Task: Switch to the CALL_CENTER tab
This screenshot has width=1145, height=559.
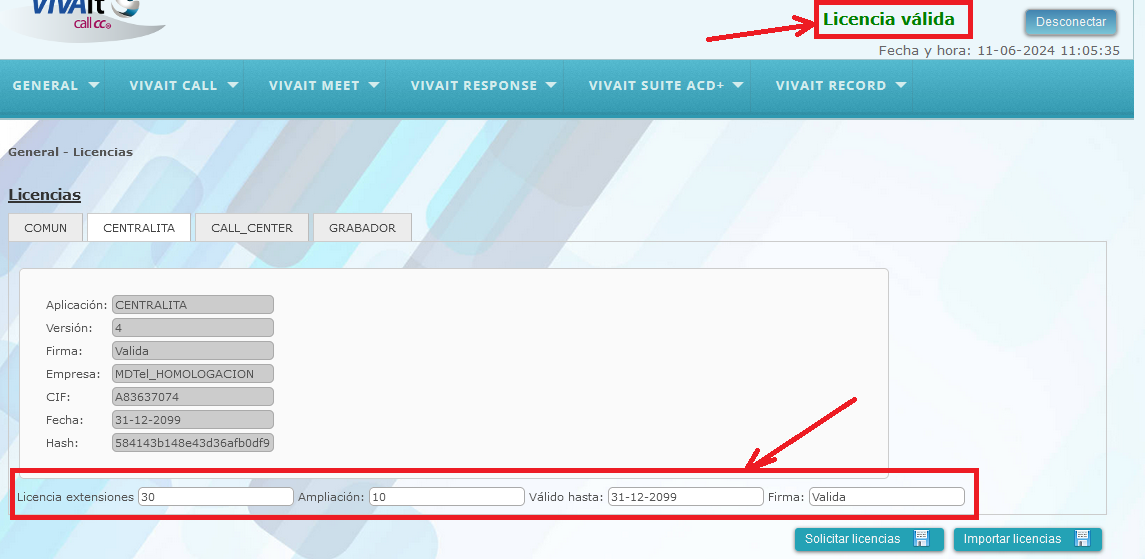Action: click(x=252, y=228)
